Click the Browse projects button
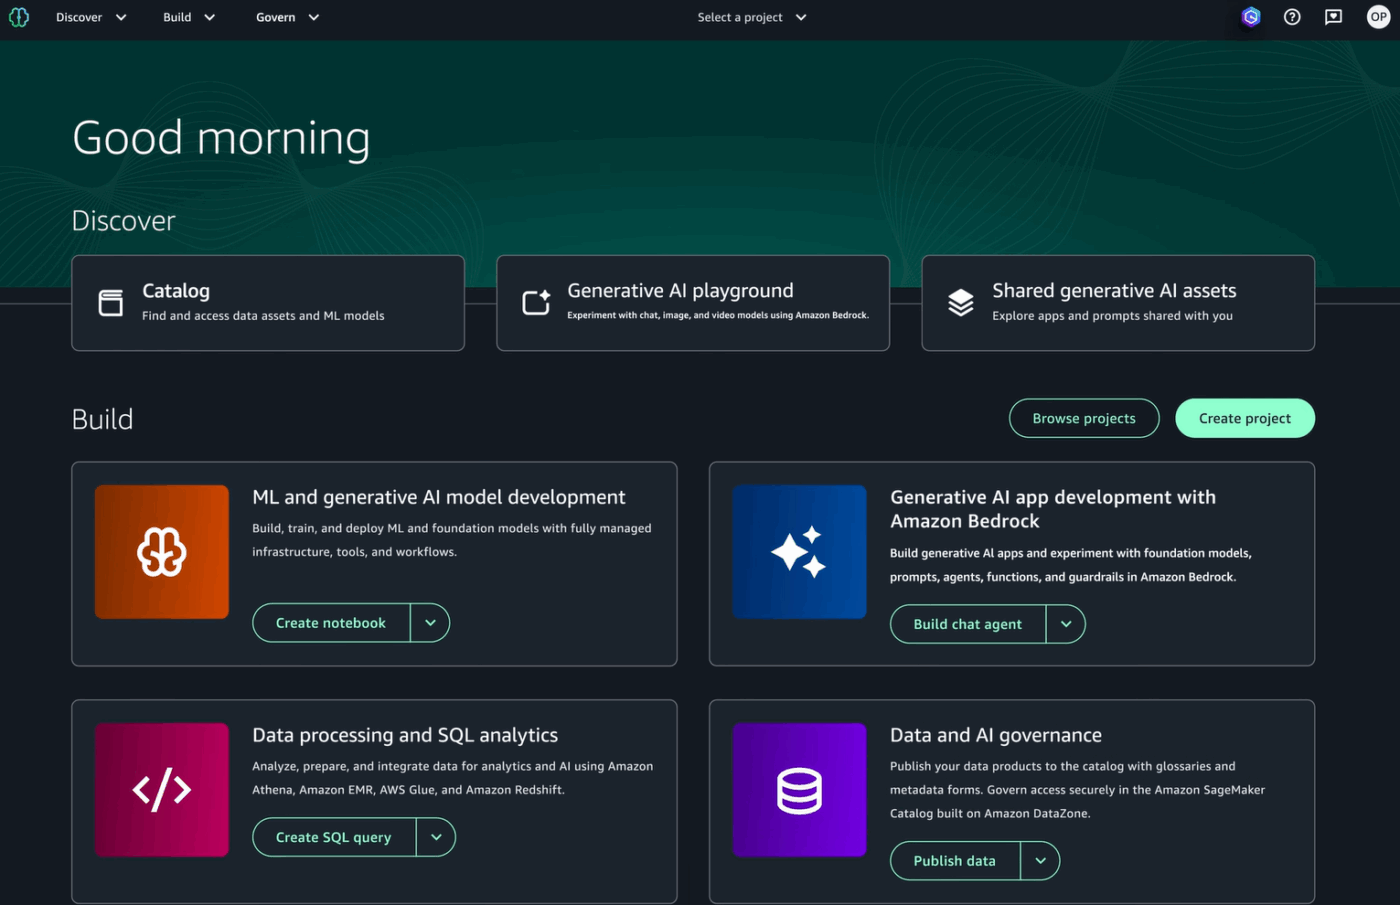 coord(1084,418)
